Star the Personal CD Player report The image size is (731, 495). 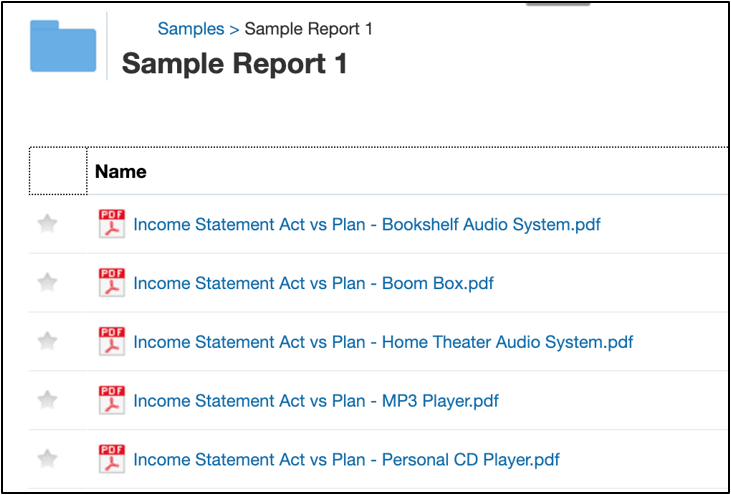(47, 460)
